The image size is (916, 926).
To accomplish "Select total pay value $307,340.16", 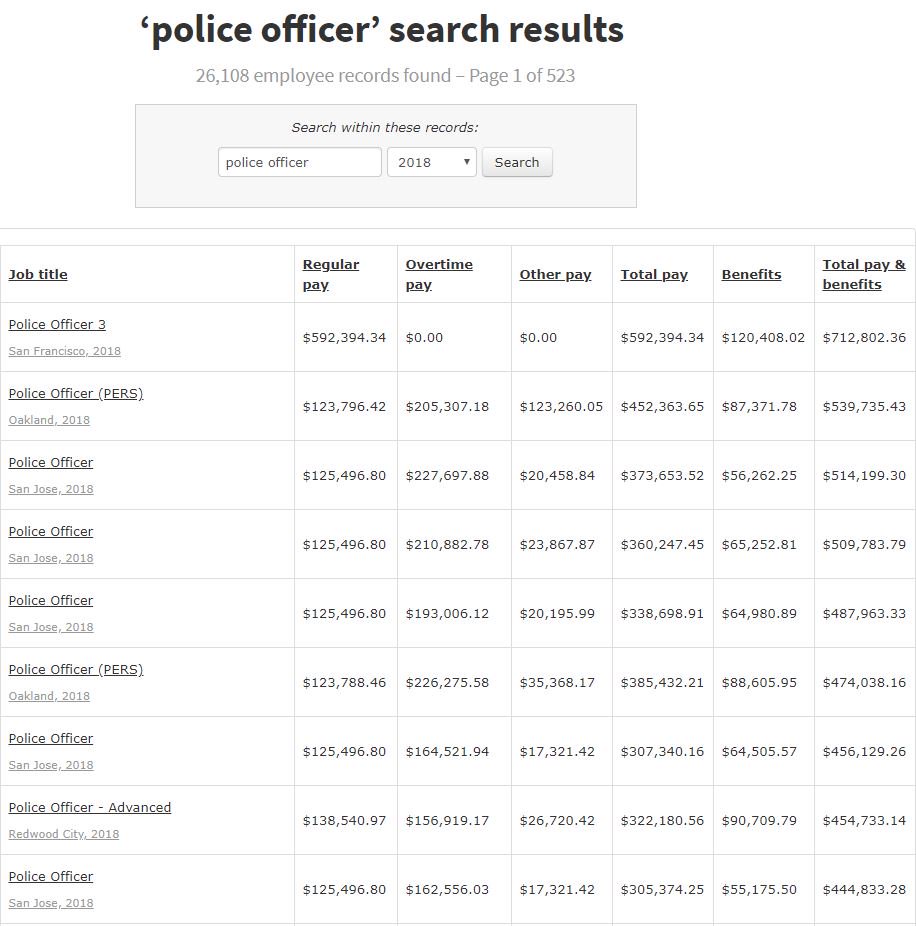I will (662, 751).
